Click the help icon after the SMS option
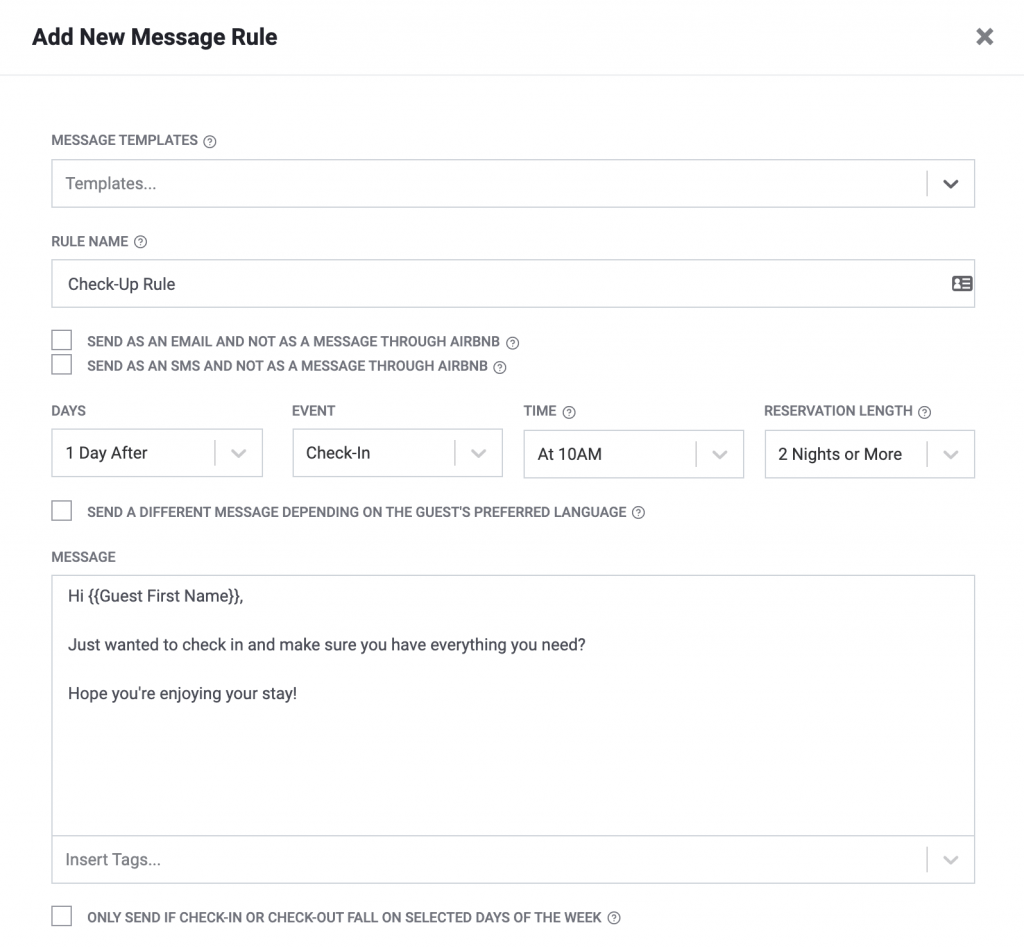The image size is (1024, 948). click(x=499, y=366)
